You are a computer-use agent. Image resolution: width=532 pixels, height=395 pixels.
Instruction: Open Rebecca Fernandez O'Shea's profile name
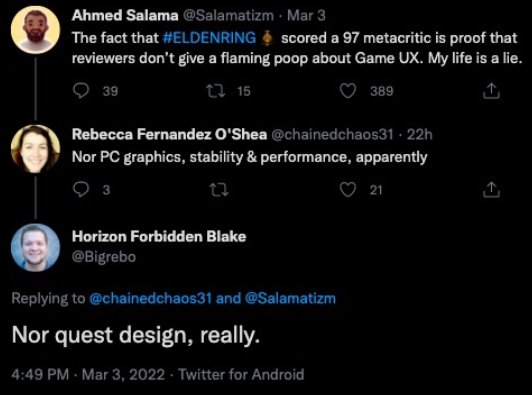click(169, 134)
